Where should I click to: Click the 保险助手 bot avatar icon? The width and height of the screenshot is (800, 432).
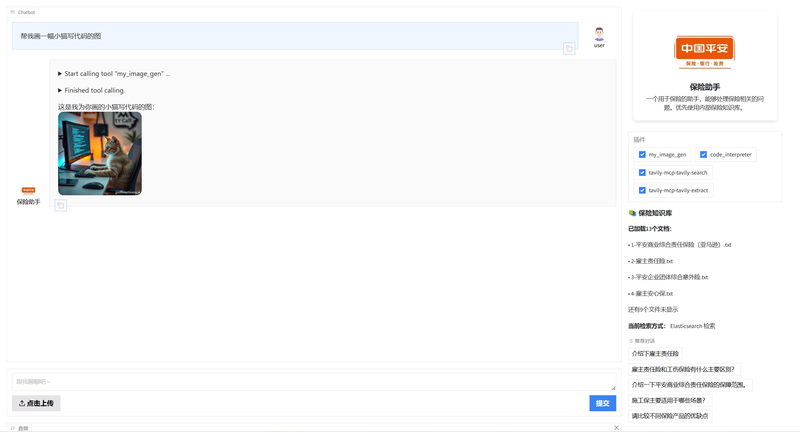pos(28,189)
